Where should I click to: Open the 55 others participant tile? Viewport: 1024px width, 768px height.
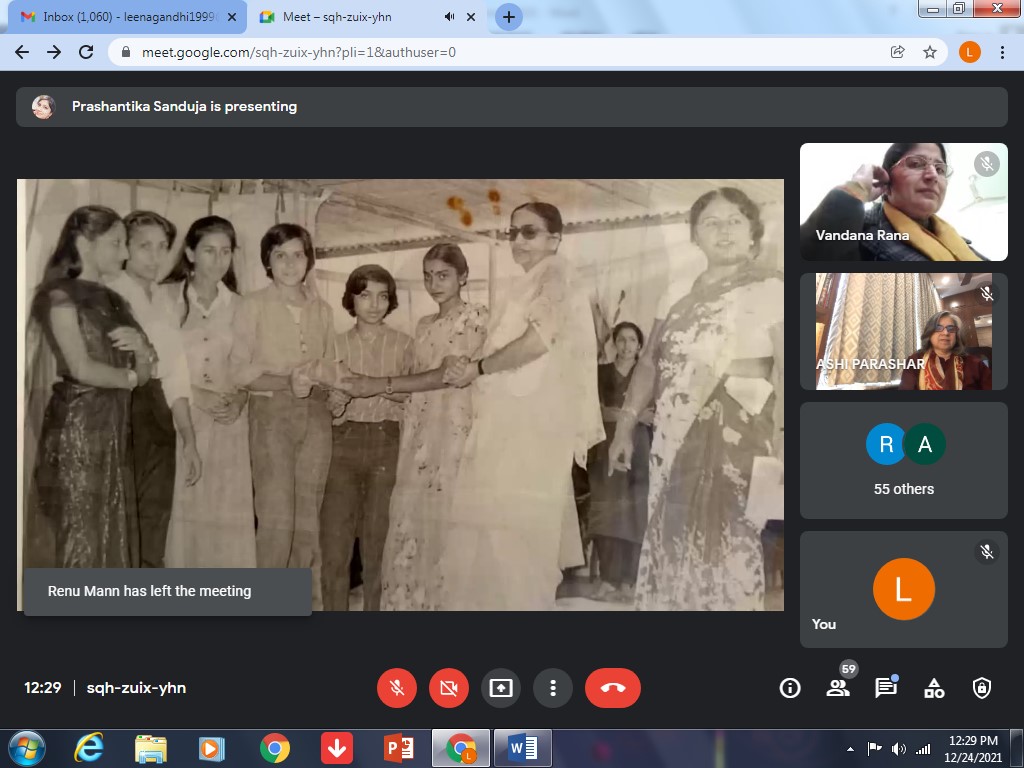pyautogui.click(x=903, y=460)
